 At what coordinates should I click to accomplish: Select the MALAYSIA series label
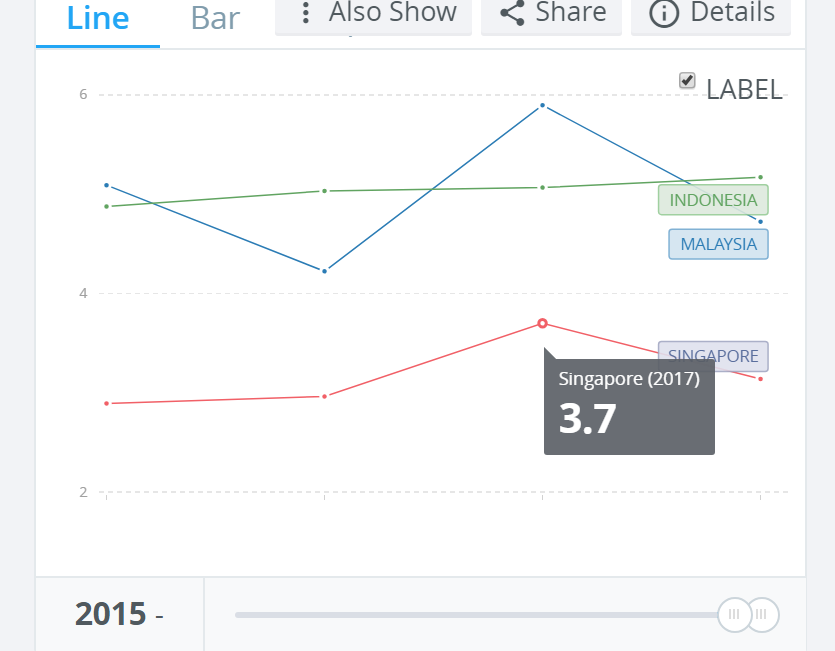coord(718,244)
